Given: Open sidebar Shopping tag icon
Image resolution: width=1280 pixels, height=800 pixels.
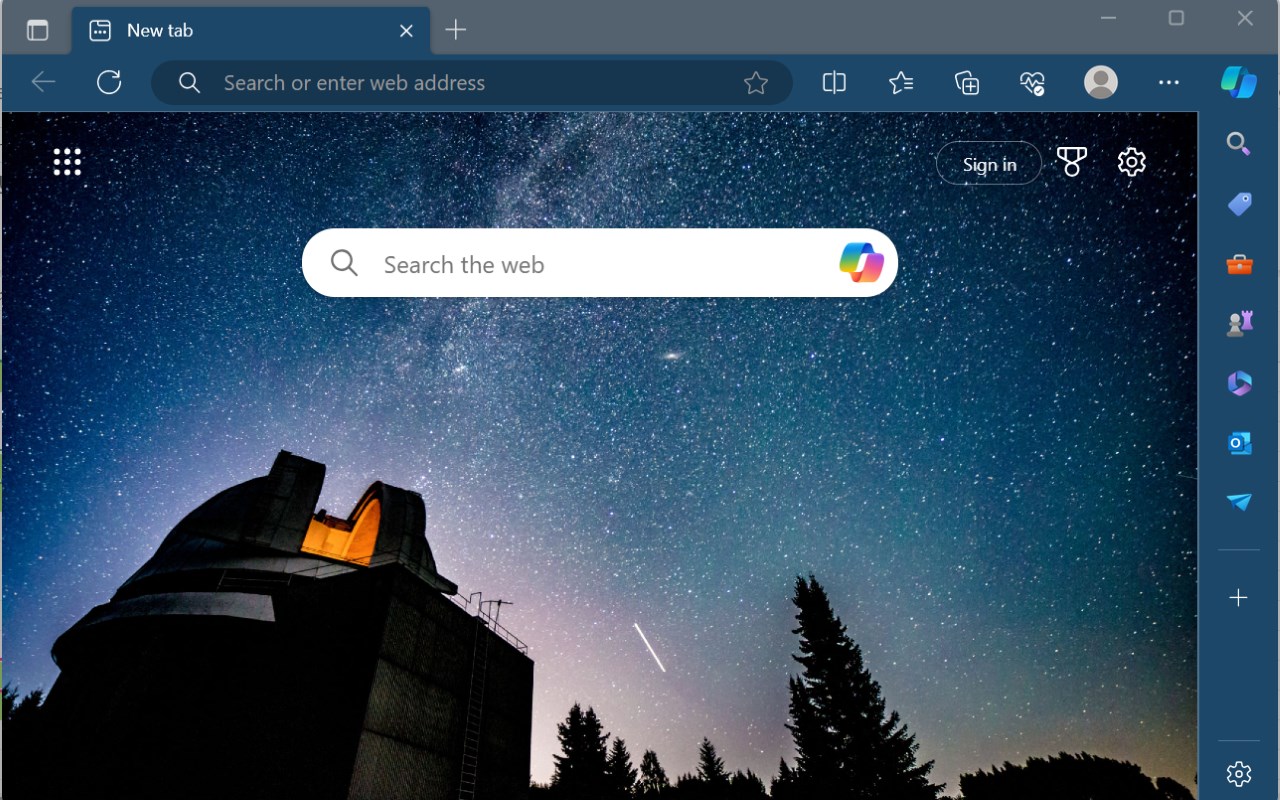Looking at the screenshot, I should pyautogui.click(x=1239, y=204).
